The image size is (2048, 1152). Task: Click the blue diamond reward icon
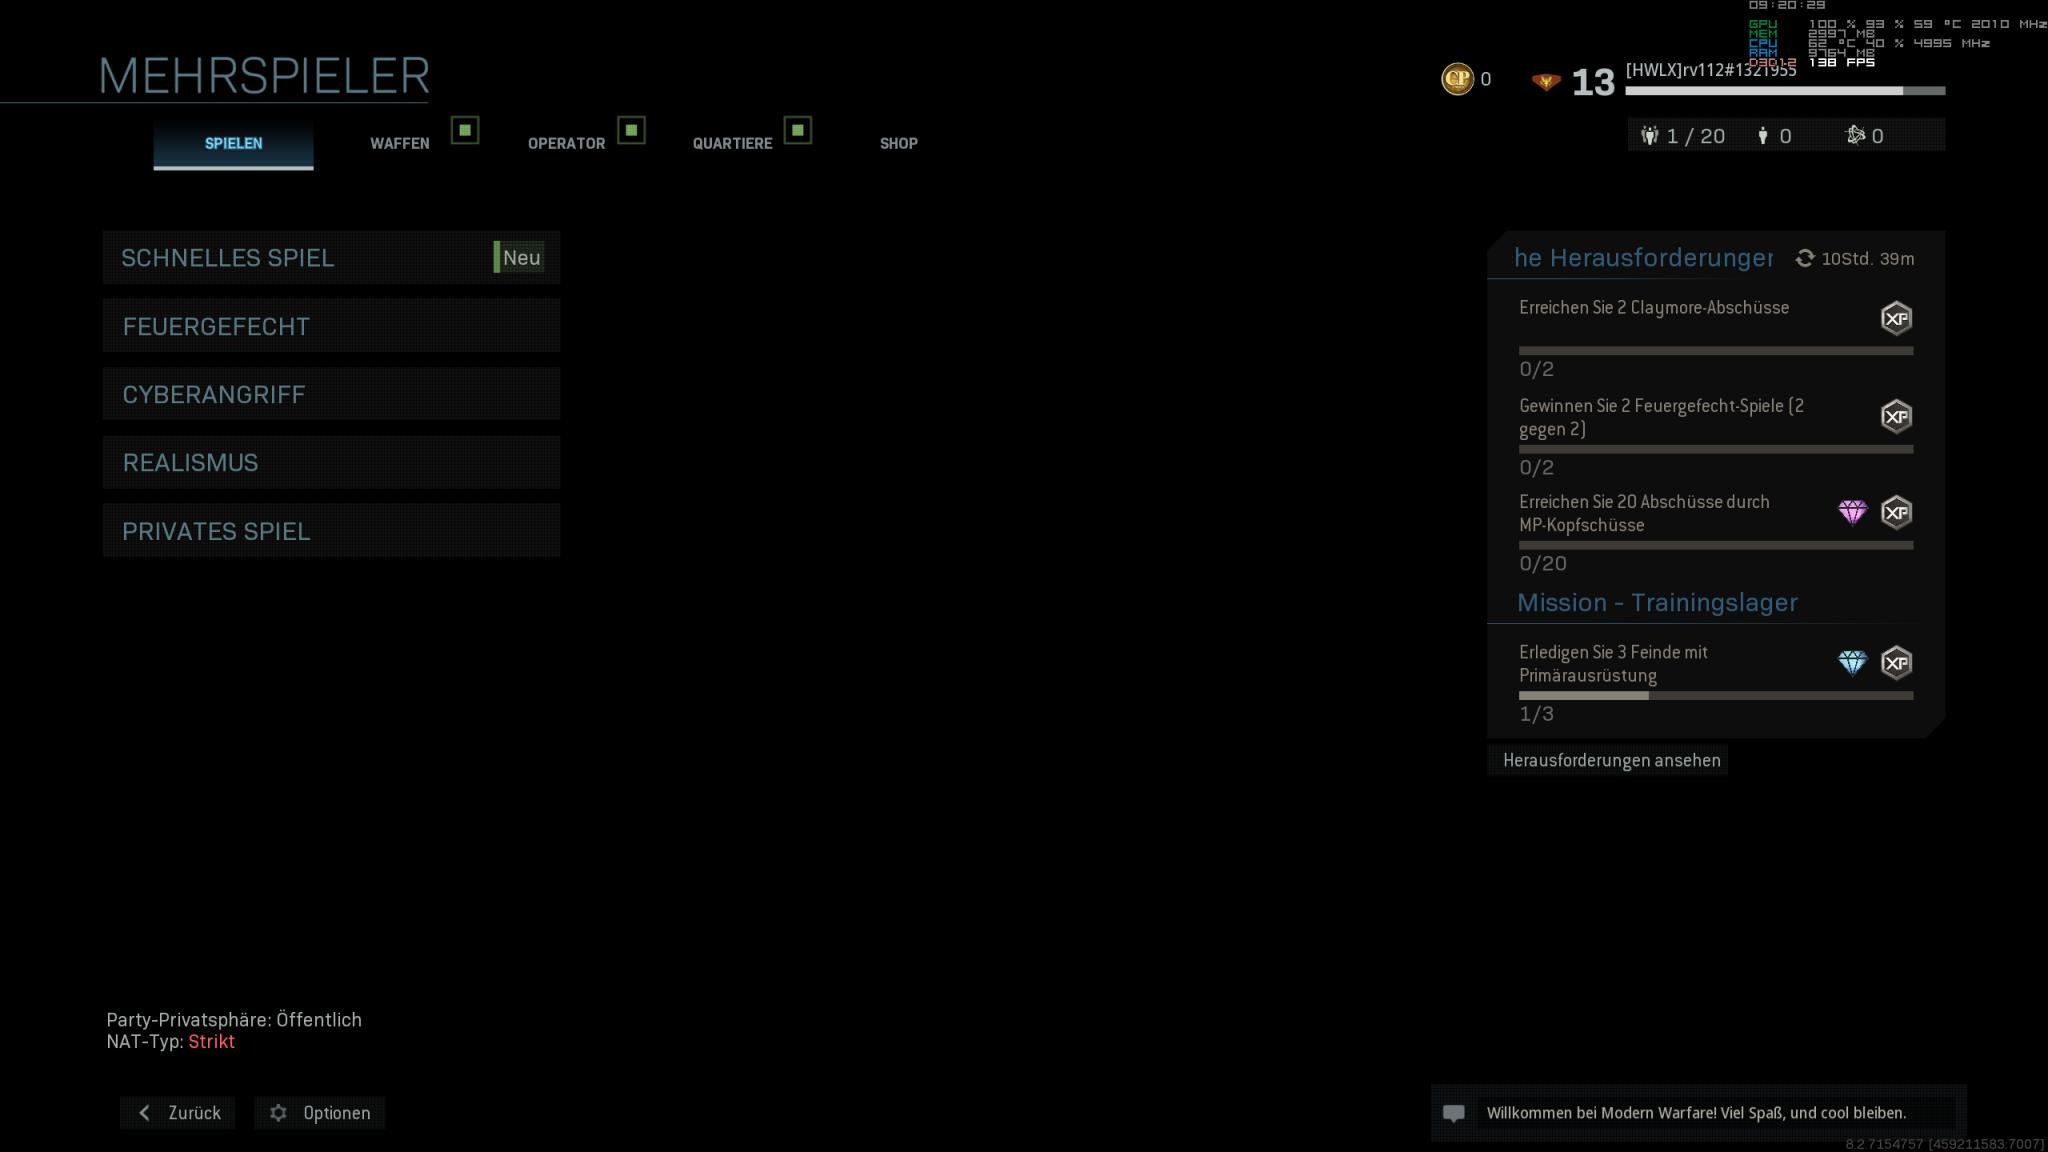click(1852, 663)
